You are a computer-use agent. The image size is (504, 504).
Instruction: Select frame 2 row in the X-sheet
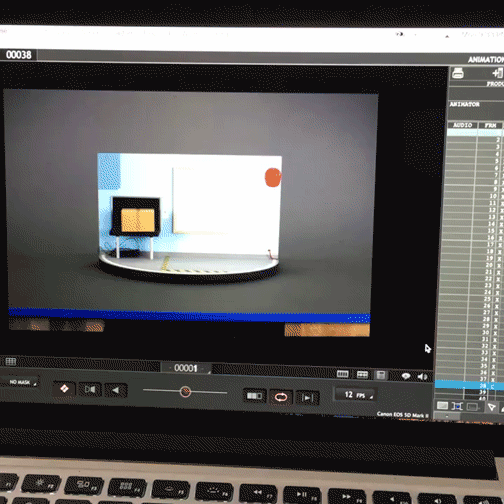click(x=475, y=140)
